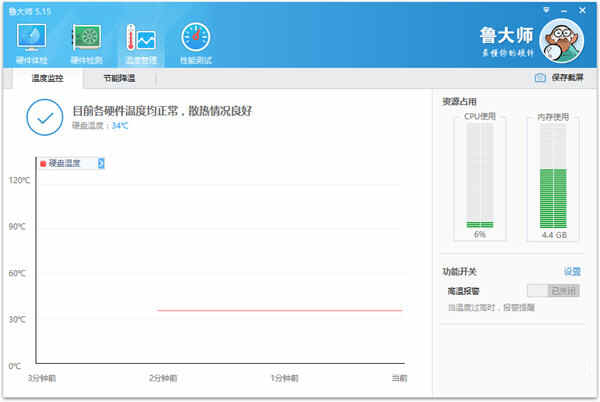Close the 鲁大师 window
This screenshot has width=600, height=402.
[x=582, y=10]
